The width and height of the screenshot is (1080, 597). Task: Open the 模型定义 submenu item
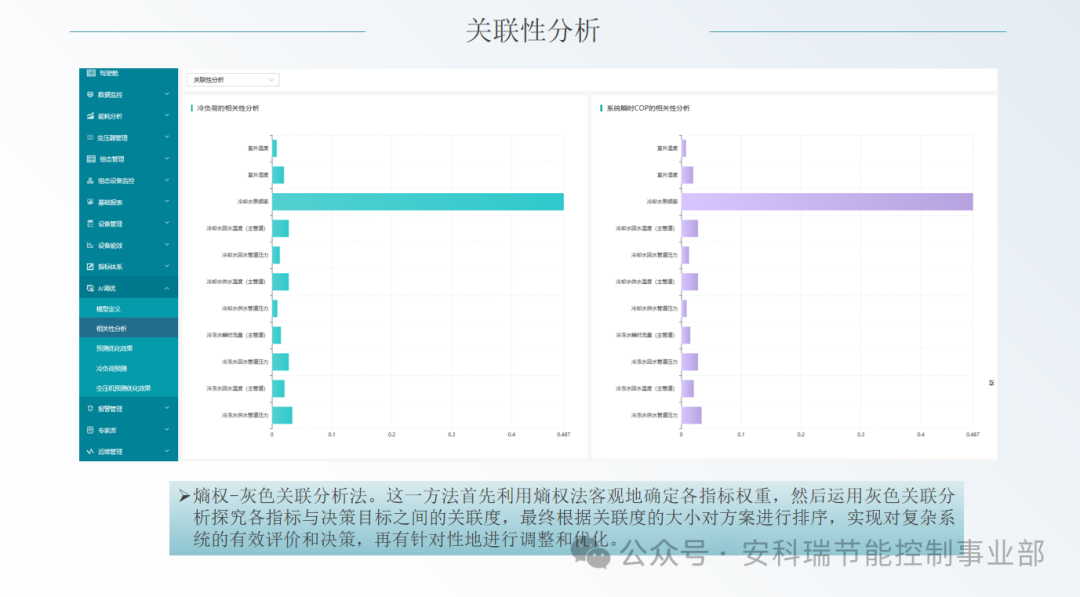click(x=129, y=308)
